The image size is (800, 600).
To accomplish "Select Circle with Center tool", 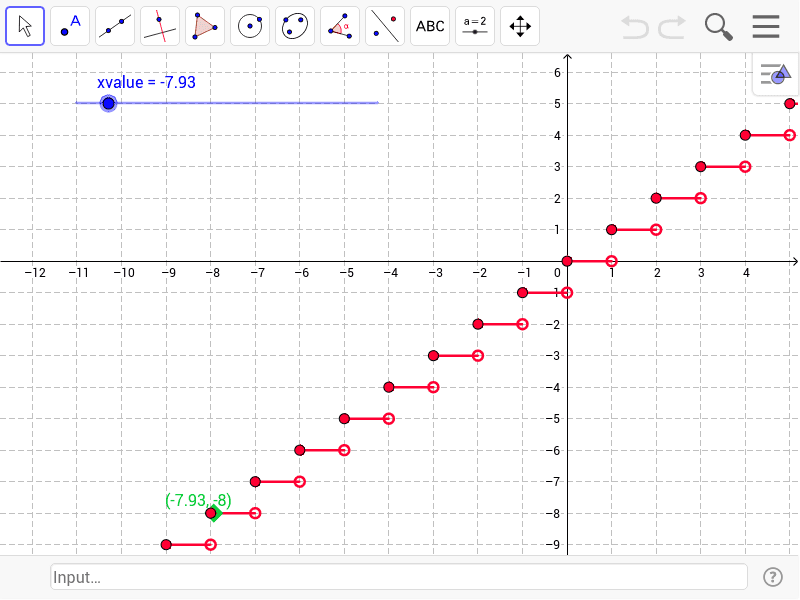I will 250,26.
